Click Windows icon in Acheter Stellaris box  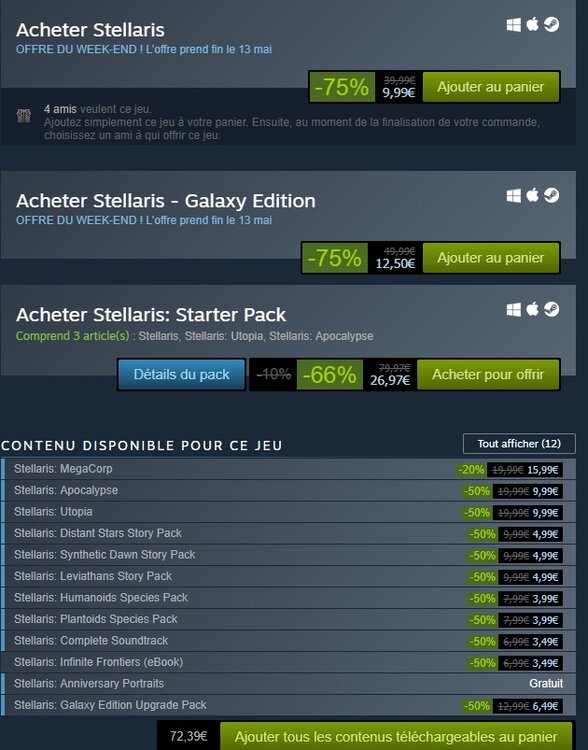514,24
